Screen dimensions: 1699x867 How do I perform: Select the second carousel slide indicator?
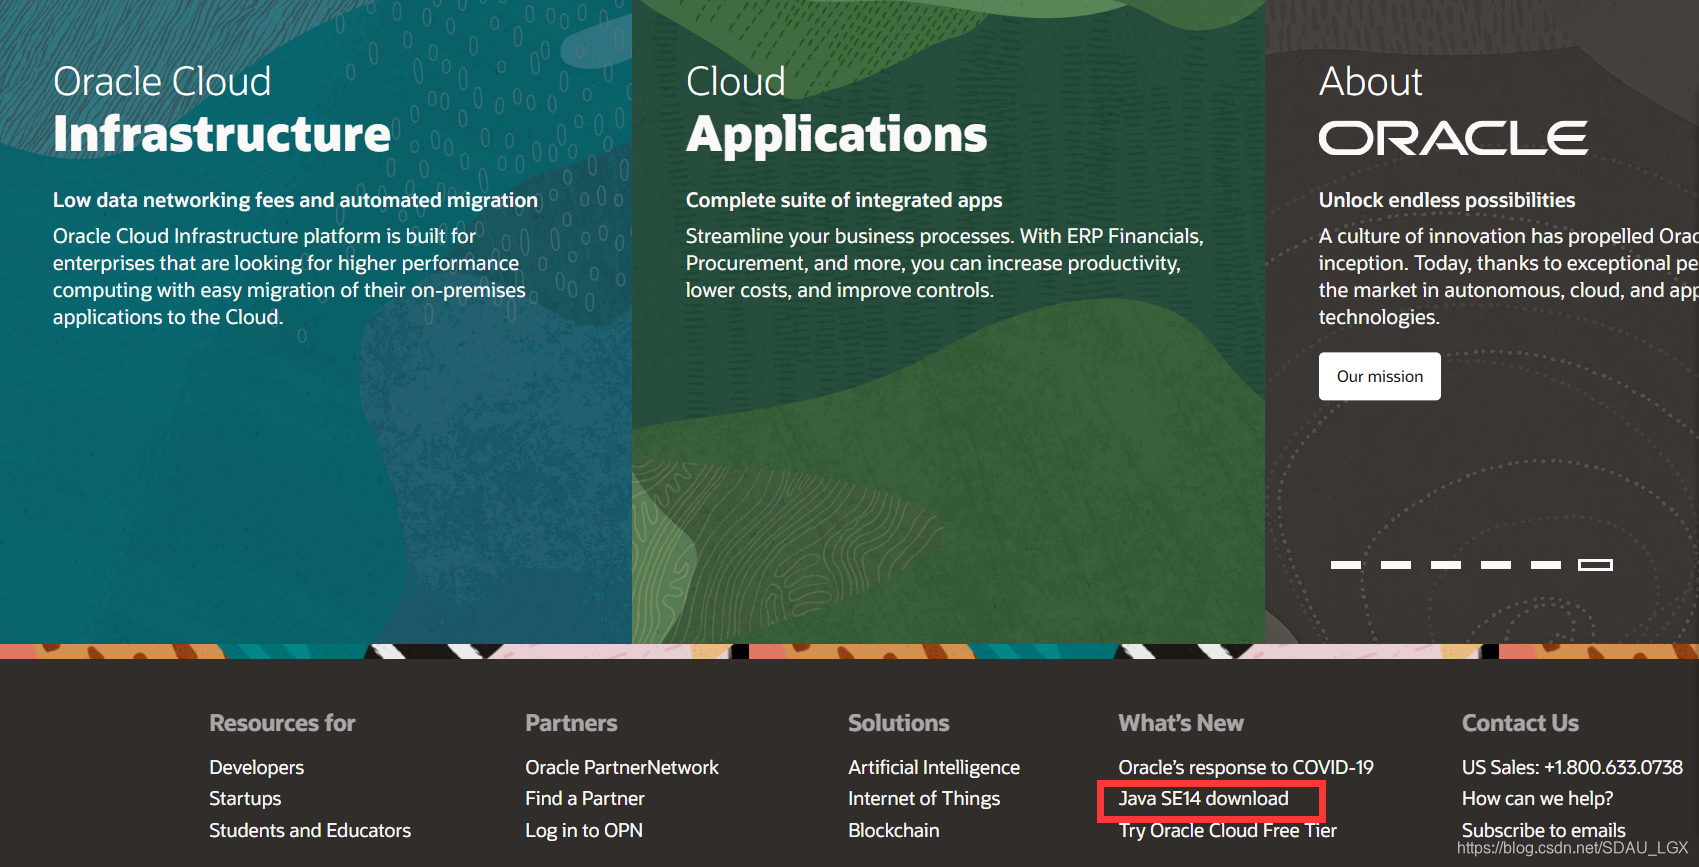coord(1396,565)
